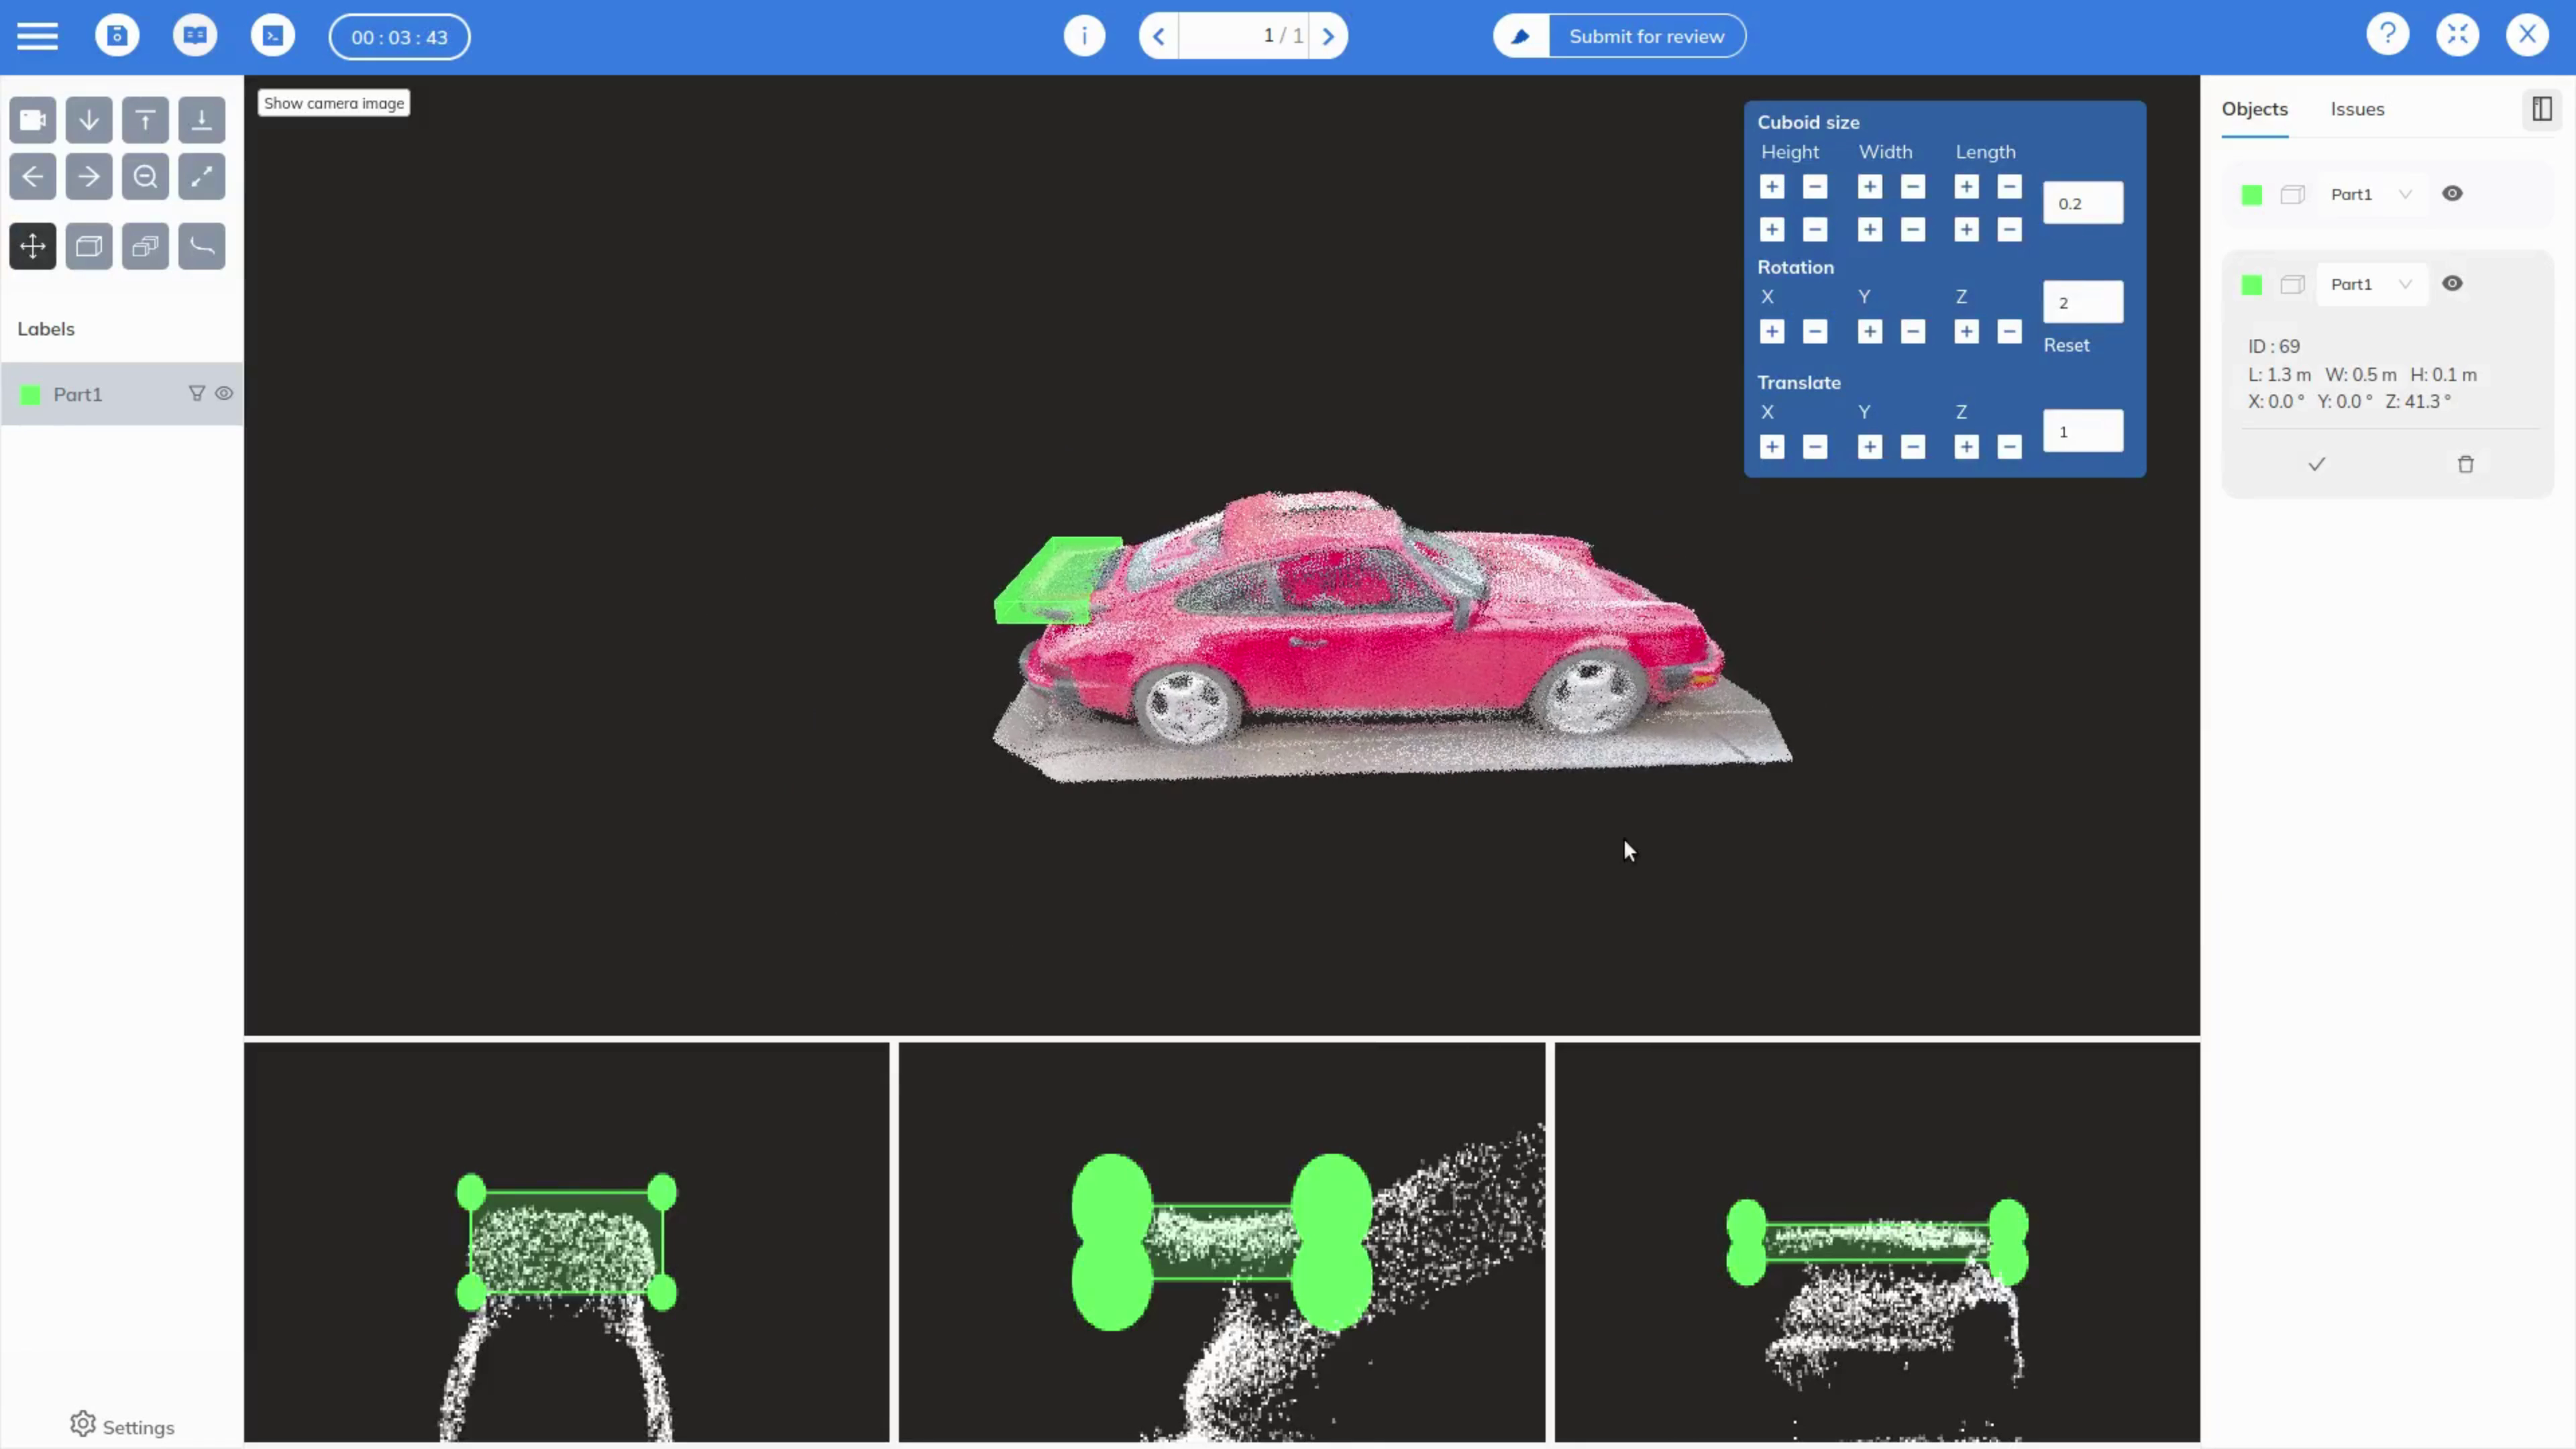Screen dimensions: 2576x1449
Task: Confirm object with checkmark icon
Action: (2316, 464)
